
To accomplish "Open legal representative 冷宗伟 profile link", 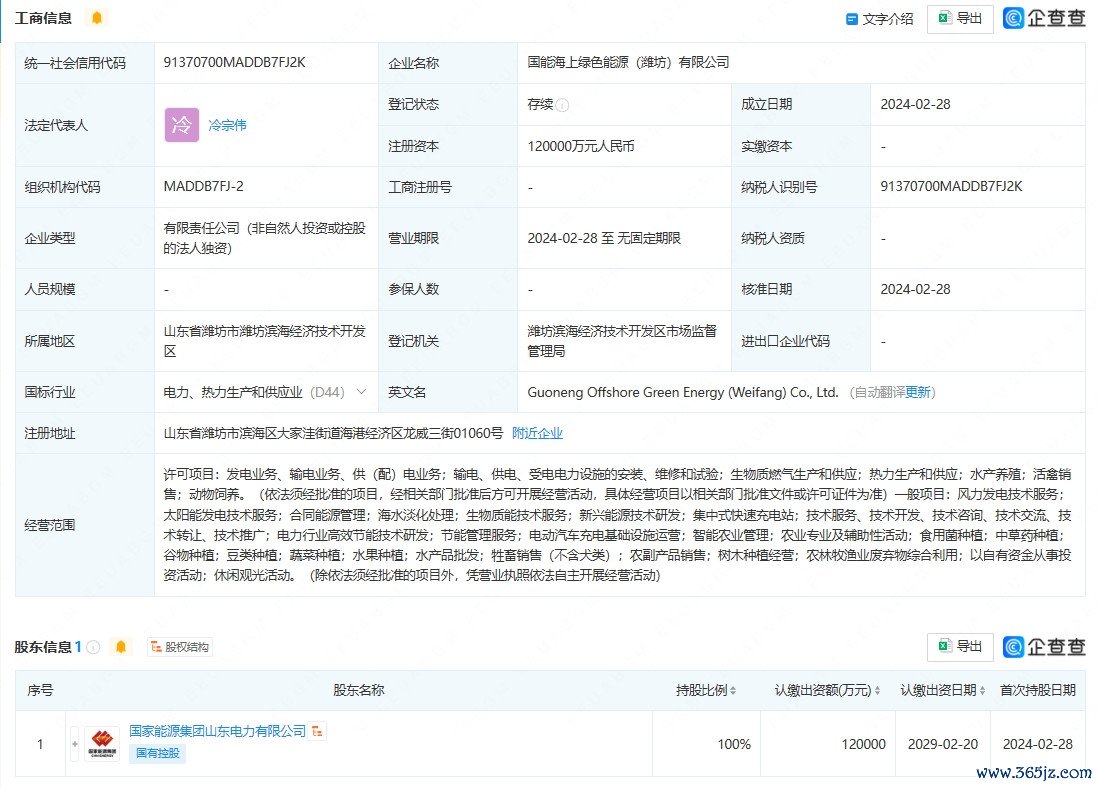I will coord(227,125).
